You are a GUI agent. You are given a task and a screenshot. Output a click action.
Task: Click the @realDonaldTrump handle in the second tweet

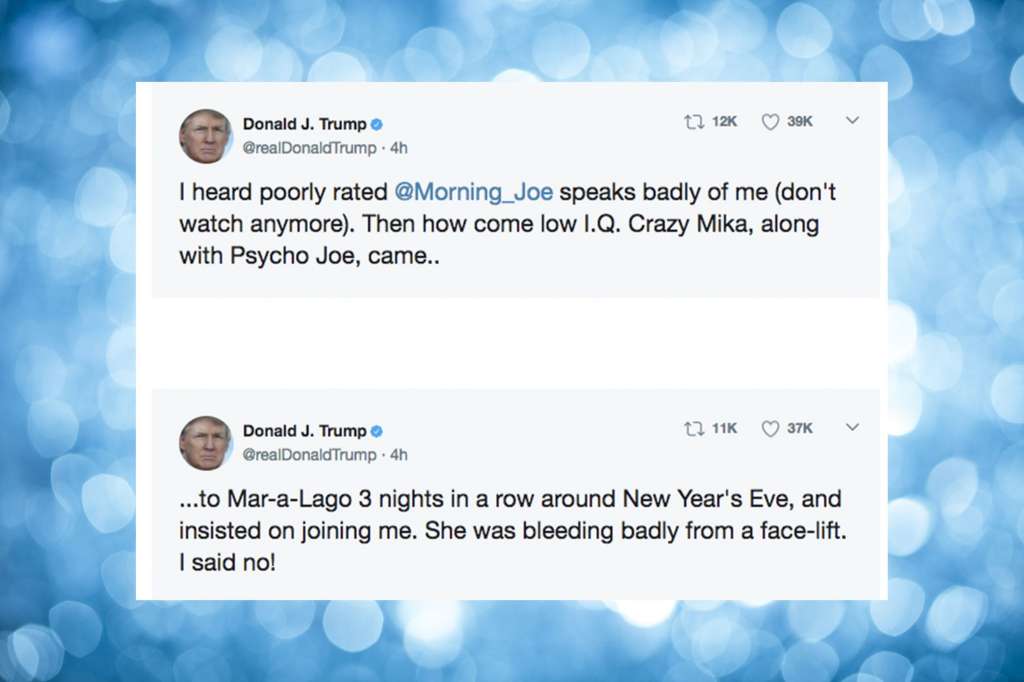point(309,454)
